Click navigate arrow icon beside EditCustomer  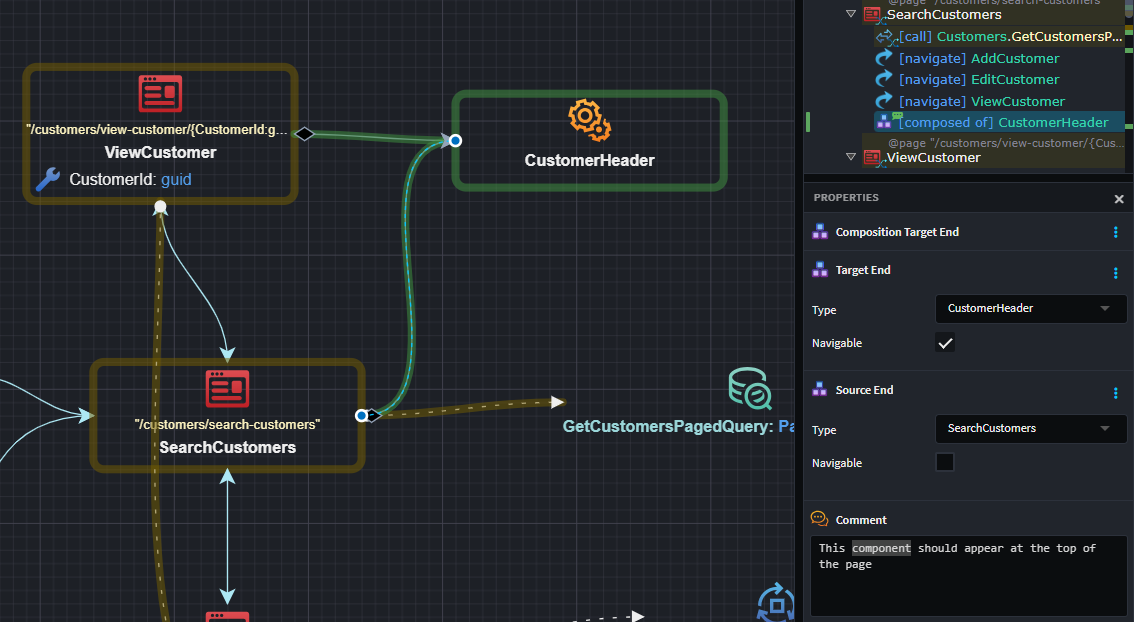pos(884,79)
